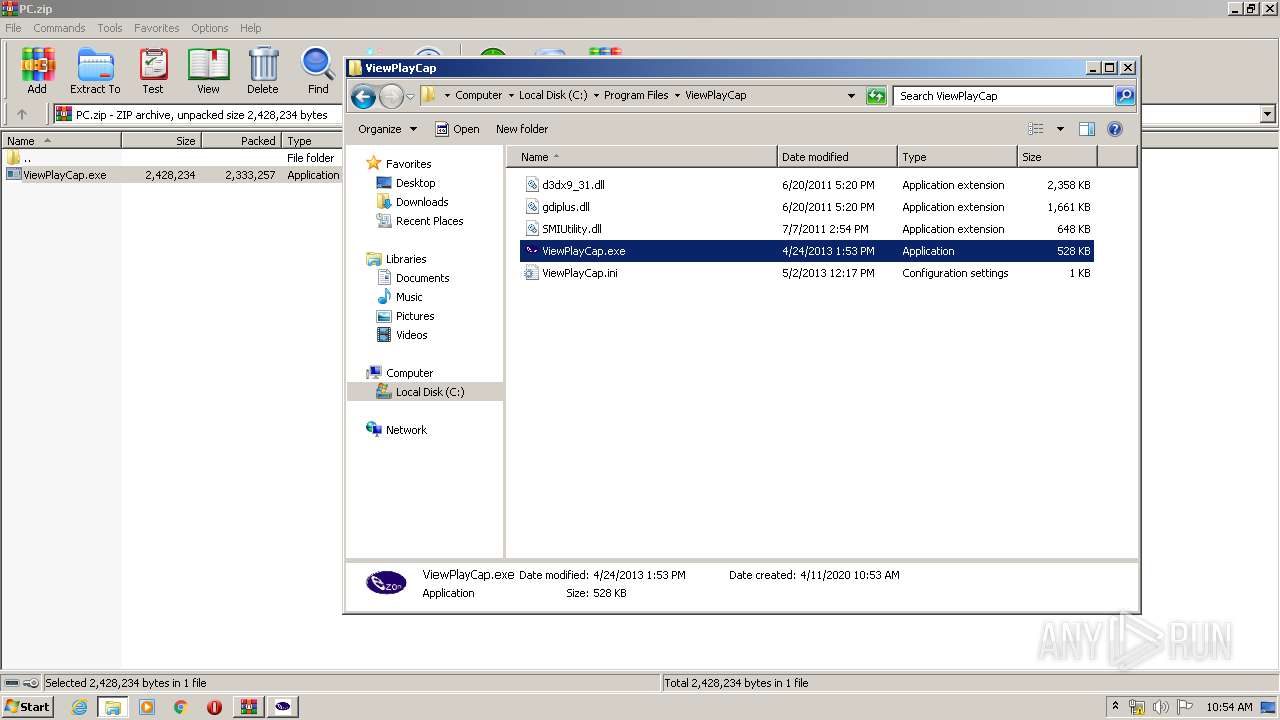
Task: Click the search magnifier in ViewPlayCap window
Action: (x=1125, y=96)
